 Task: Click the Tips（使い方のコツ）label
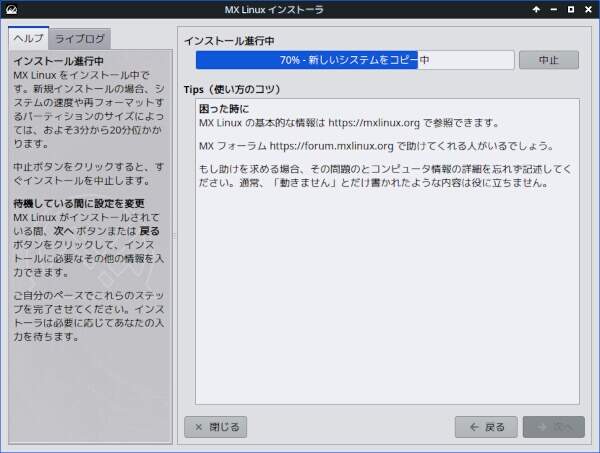(x=235, y=89)
